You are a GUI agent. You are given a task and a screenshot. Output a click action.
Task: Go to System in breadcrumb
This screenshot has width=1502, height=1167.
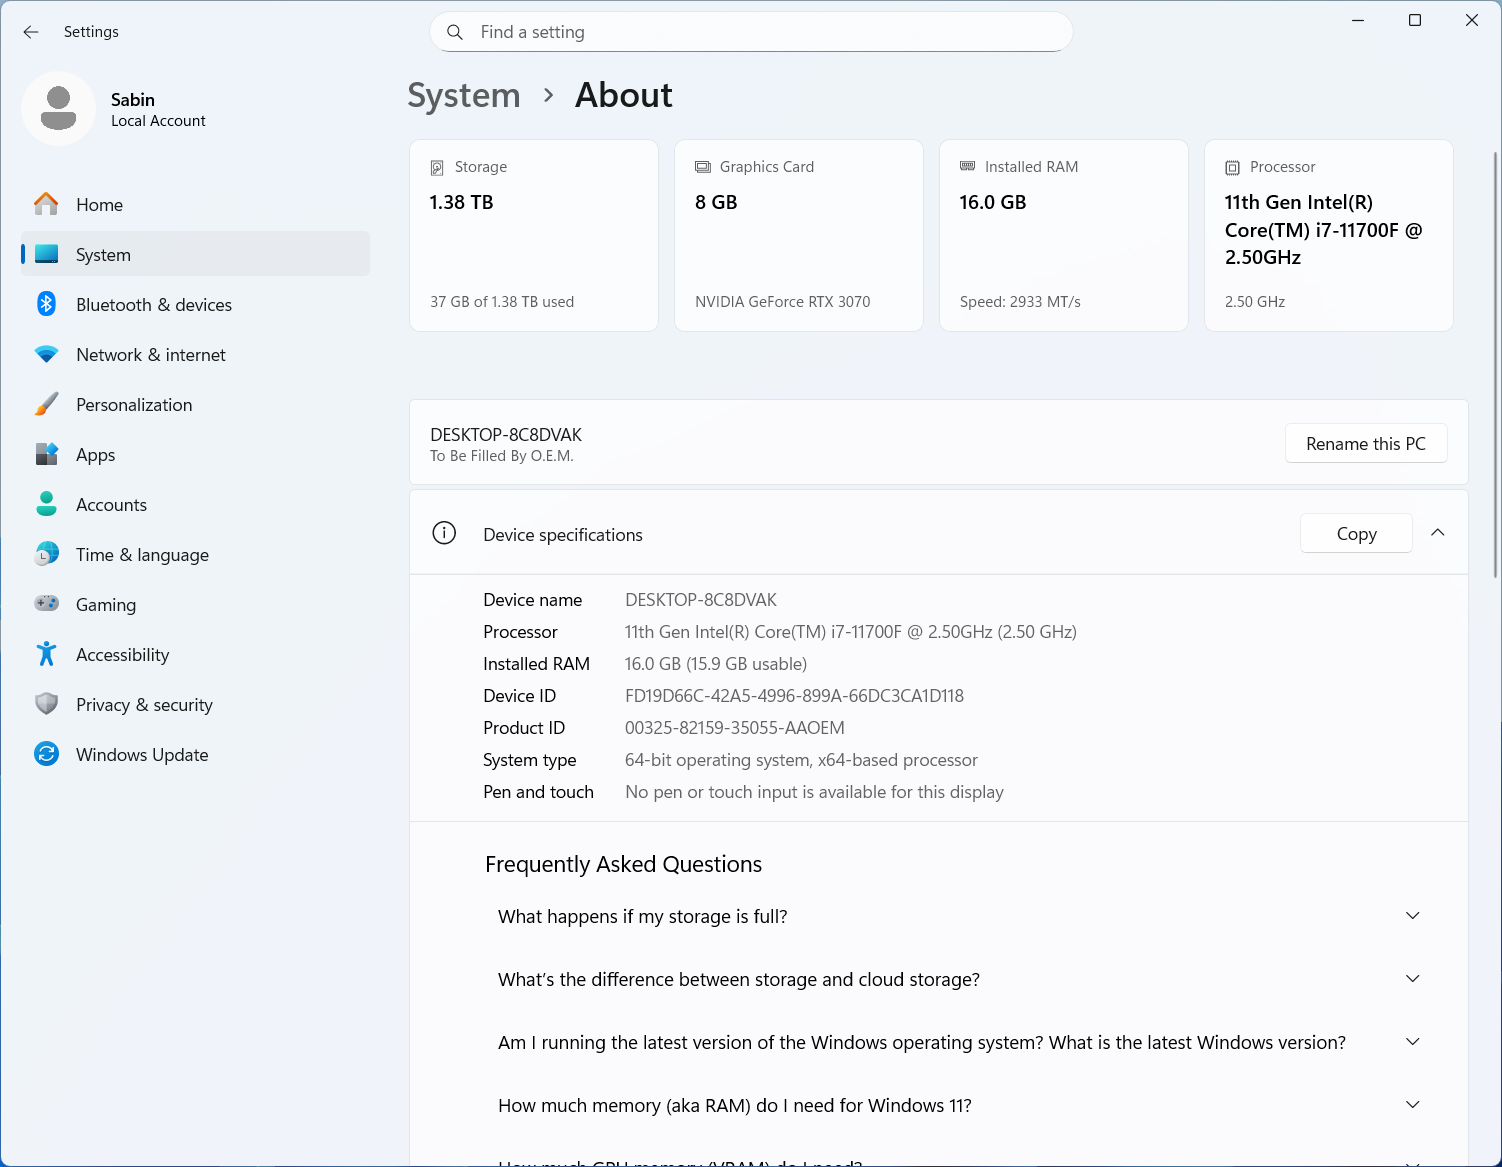tap(464, 96)
